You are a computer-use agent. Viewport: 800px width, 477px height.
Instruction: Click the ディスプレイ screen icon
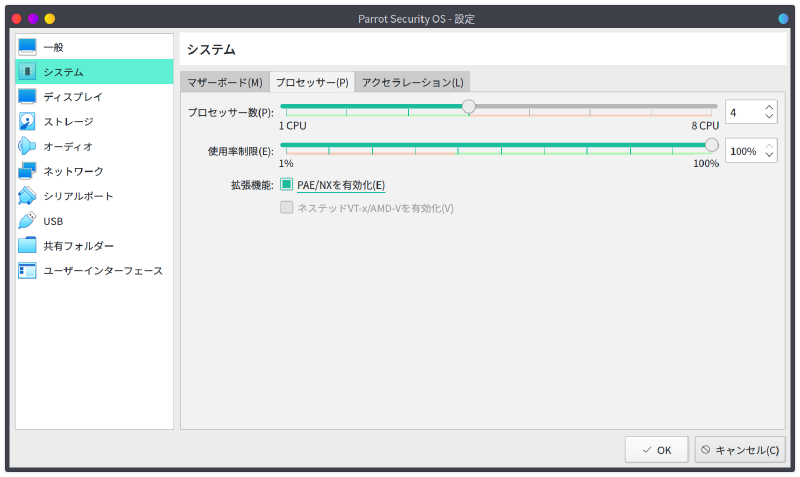tap(27, 96)
